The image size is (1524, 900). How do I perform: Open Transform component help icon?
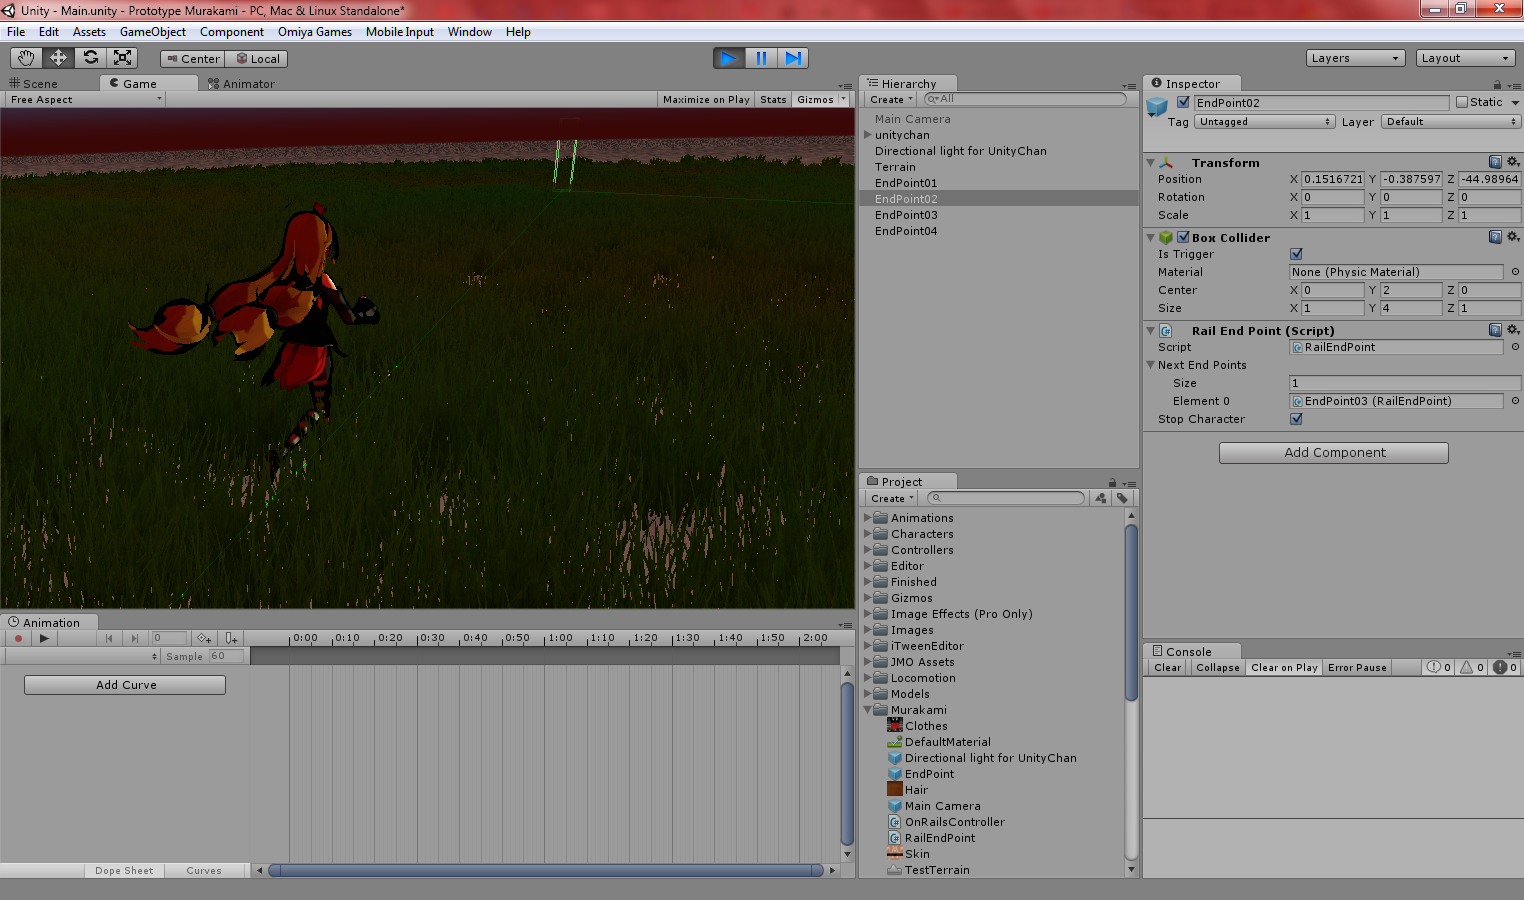pyautogui.click(x=1495, y=162)
